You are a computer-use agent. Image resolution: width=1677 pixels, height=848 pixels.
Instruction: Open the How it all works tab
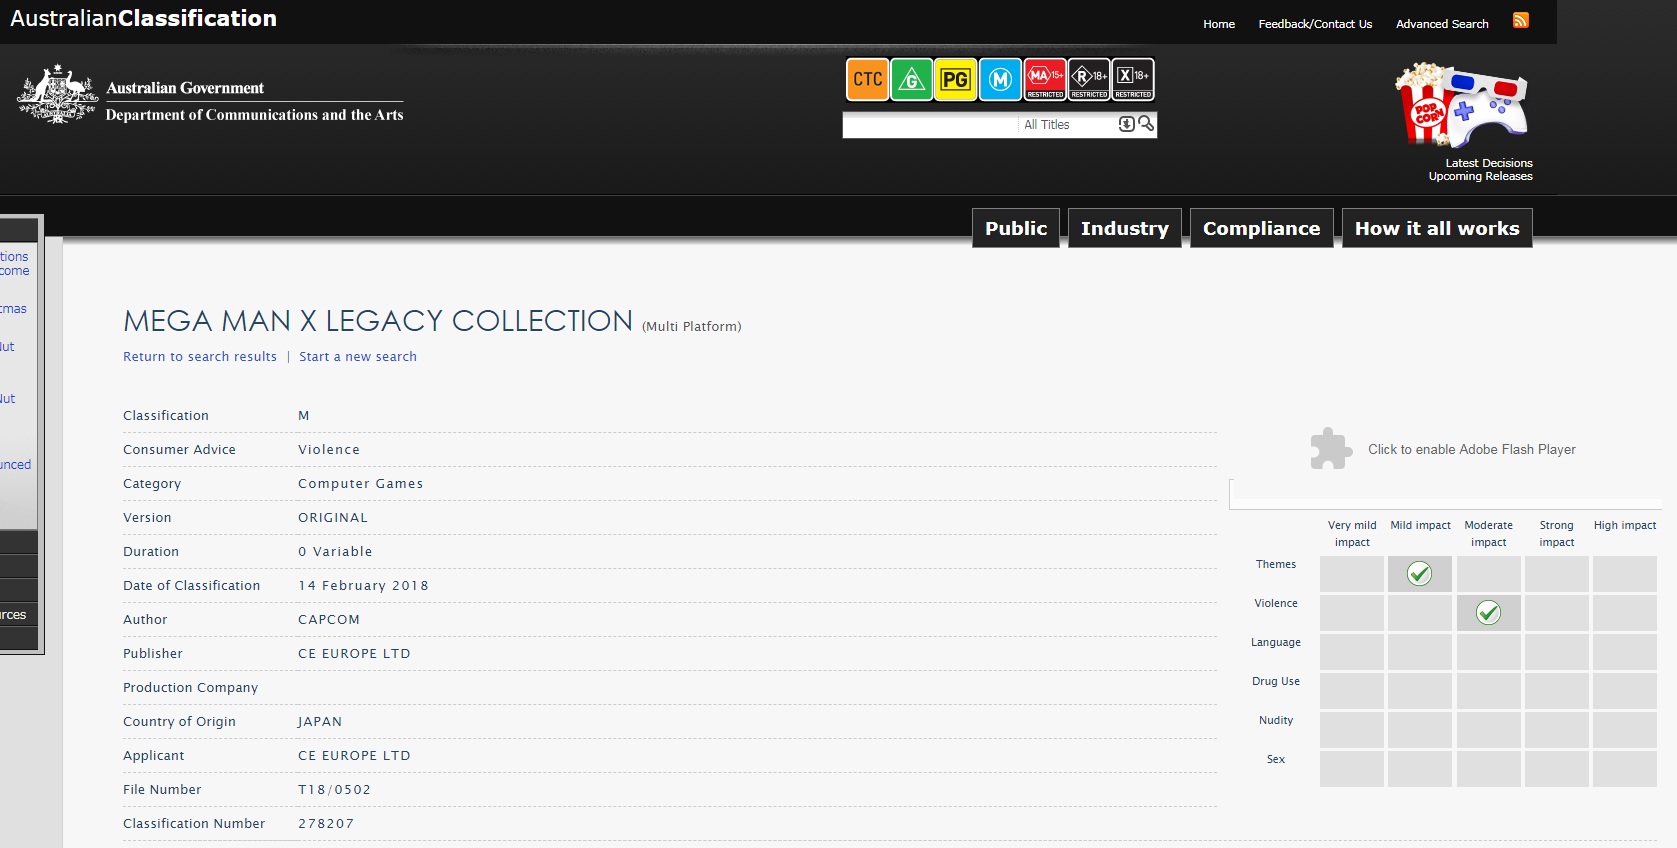click(x=1437, y=228)
